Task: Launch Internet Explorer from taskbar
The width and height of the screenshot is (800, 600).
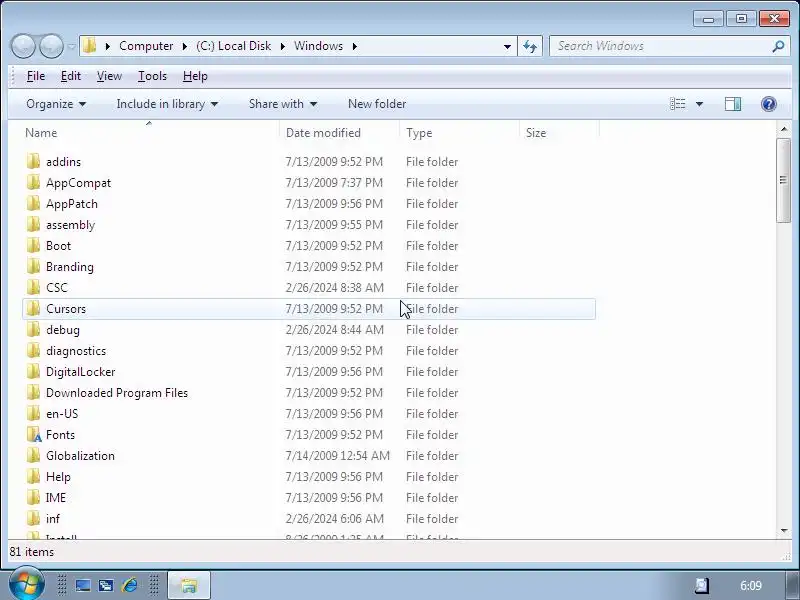Action: pyautogui.click(x=130, y=585)
